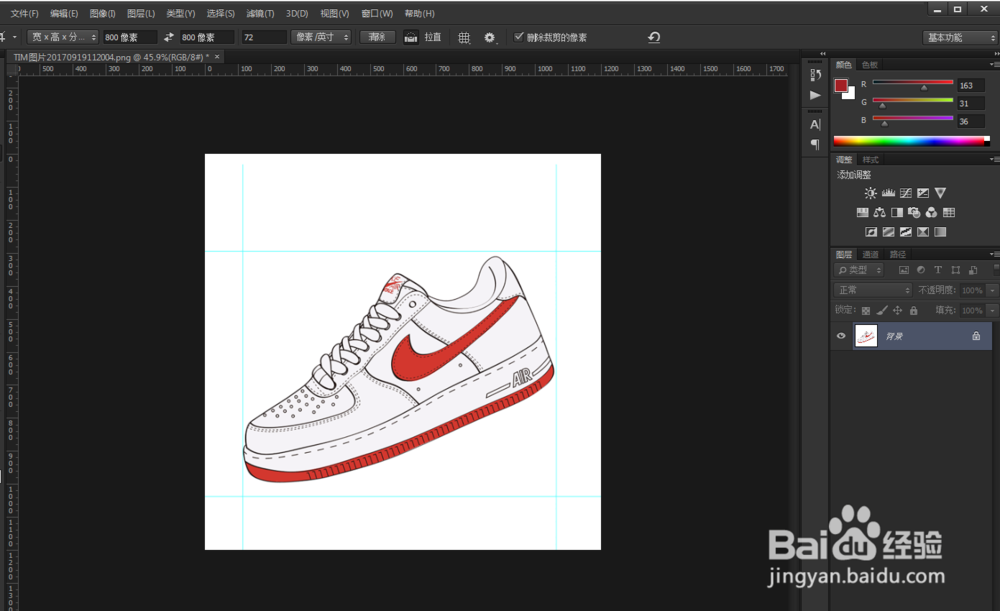Click the 清除 button in options bar
1000x611 pixels.
tap(377, 37)
